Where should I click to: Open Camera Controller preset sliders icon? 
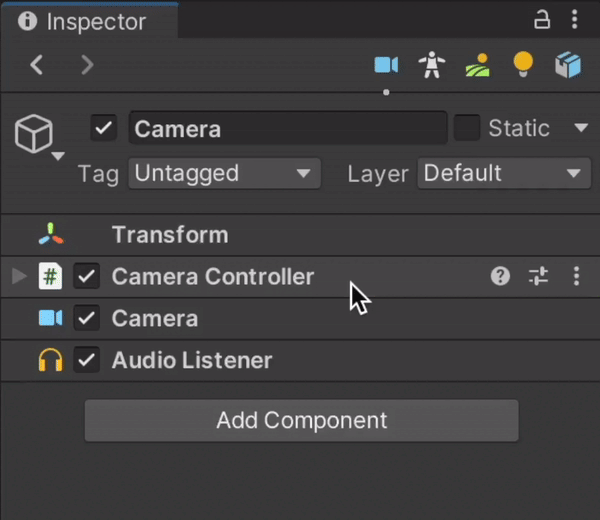tap(538, 277)
